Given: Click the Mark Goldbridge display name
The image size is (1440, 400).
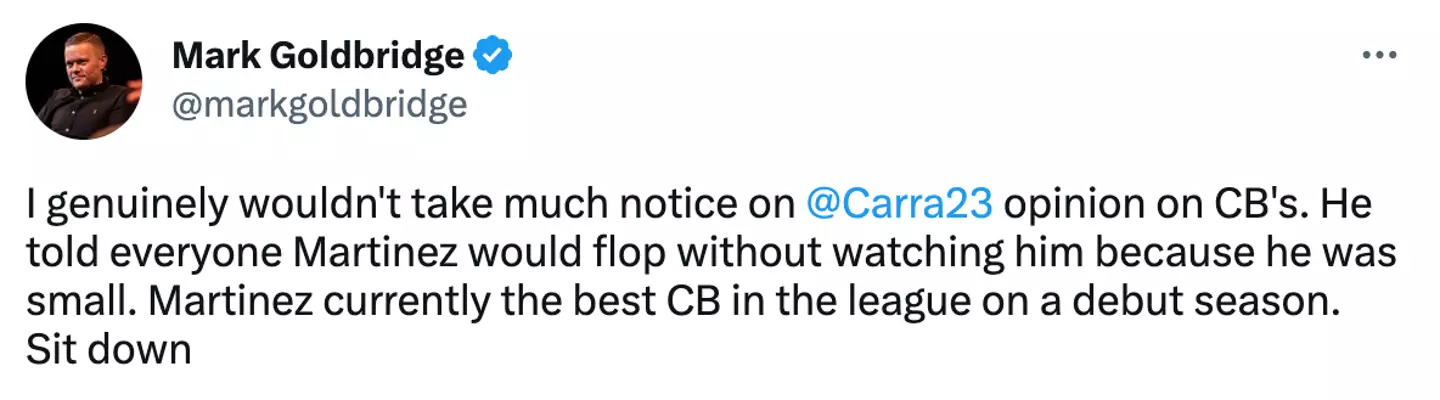Looking at the screenshot, I should tap(317, 57).
